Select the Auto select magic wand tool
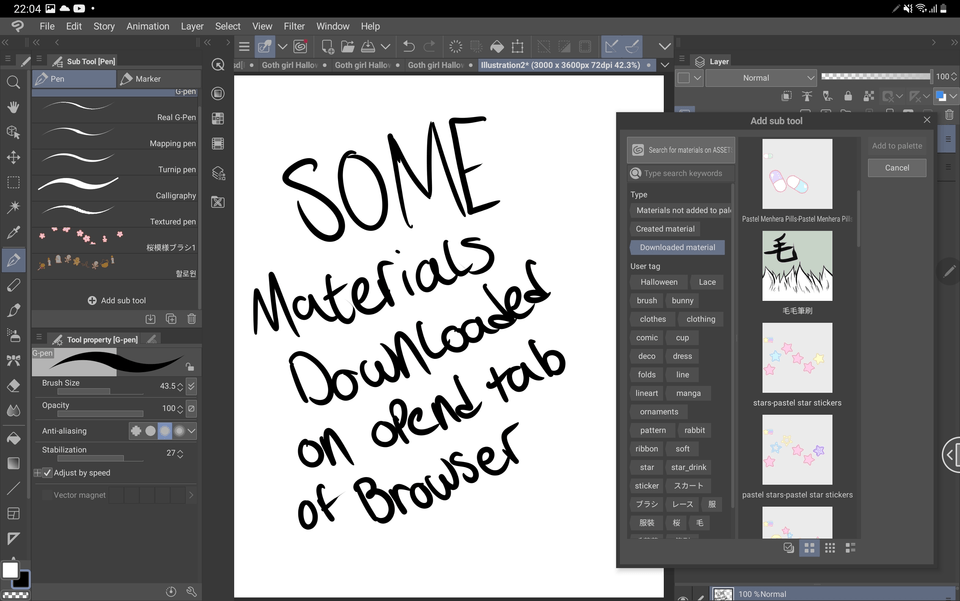The height and width of the screenshot is (601, 960). click(x=13, y=207)
